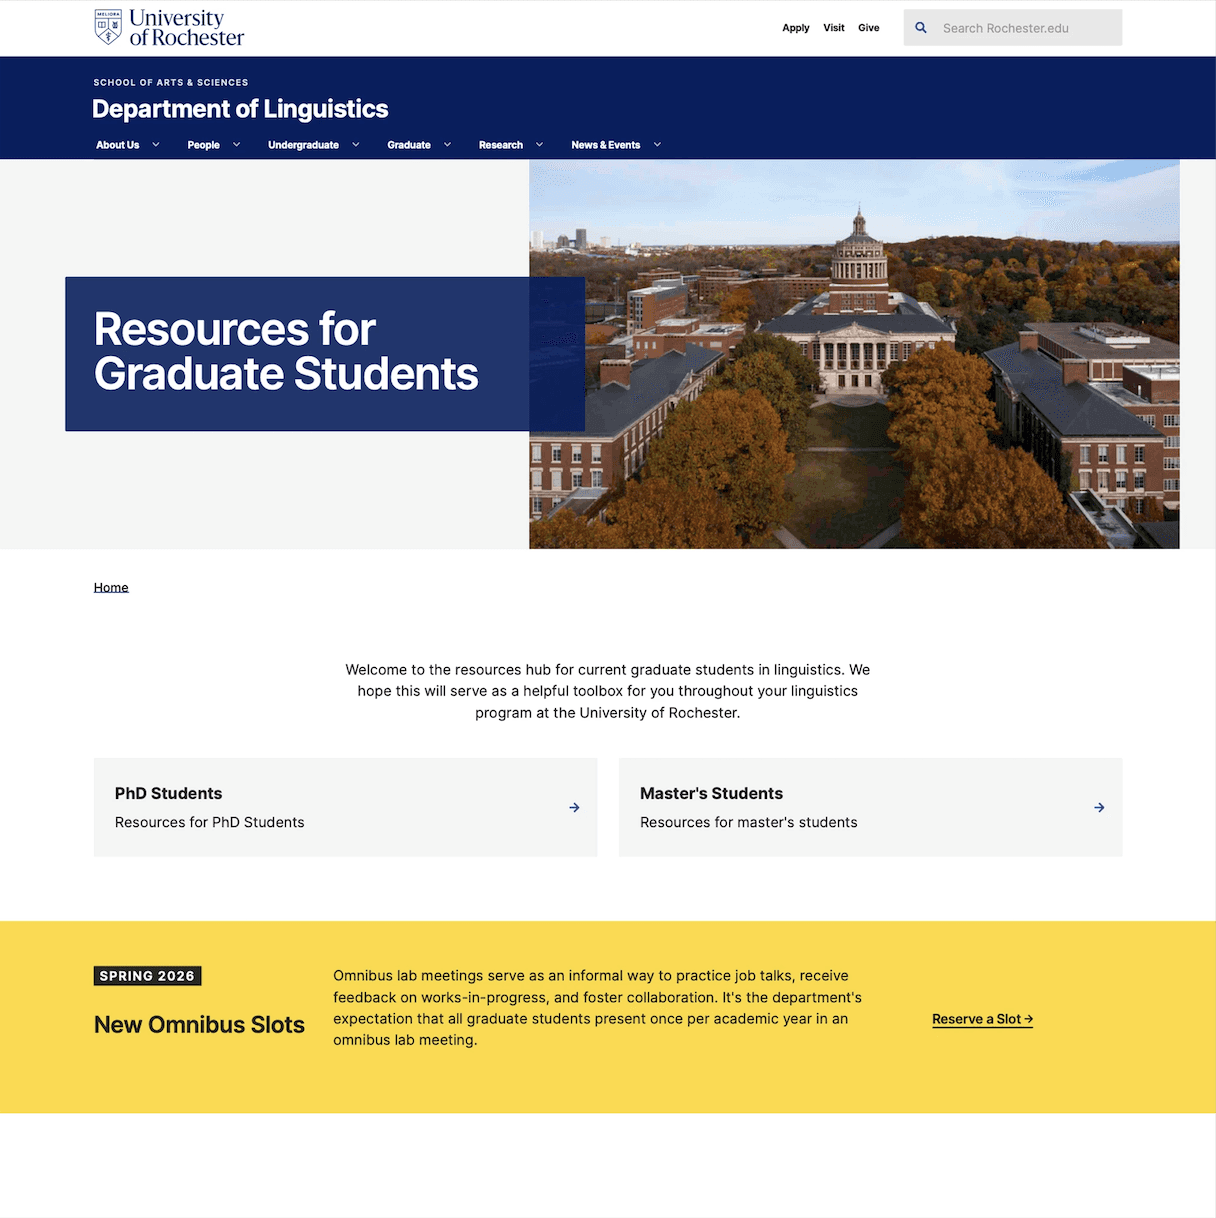The width and height of the screenshot is (1216, 1218).
Task: Open the PhD Students card title
Action: 169,793
